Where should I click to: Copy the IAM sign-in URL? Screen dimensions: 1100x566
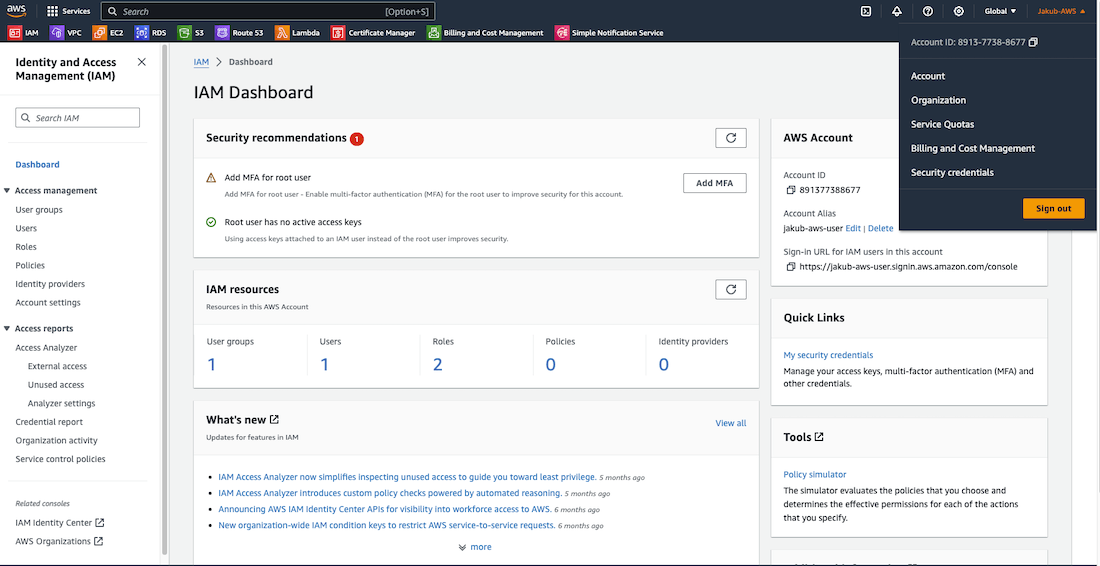point(791,267)
